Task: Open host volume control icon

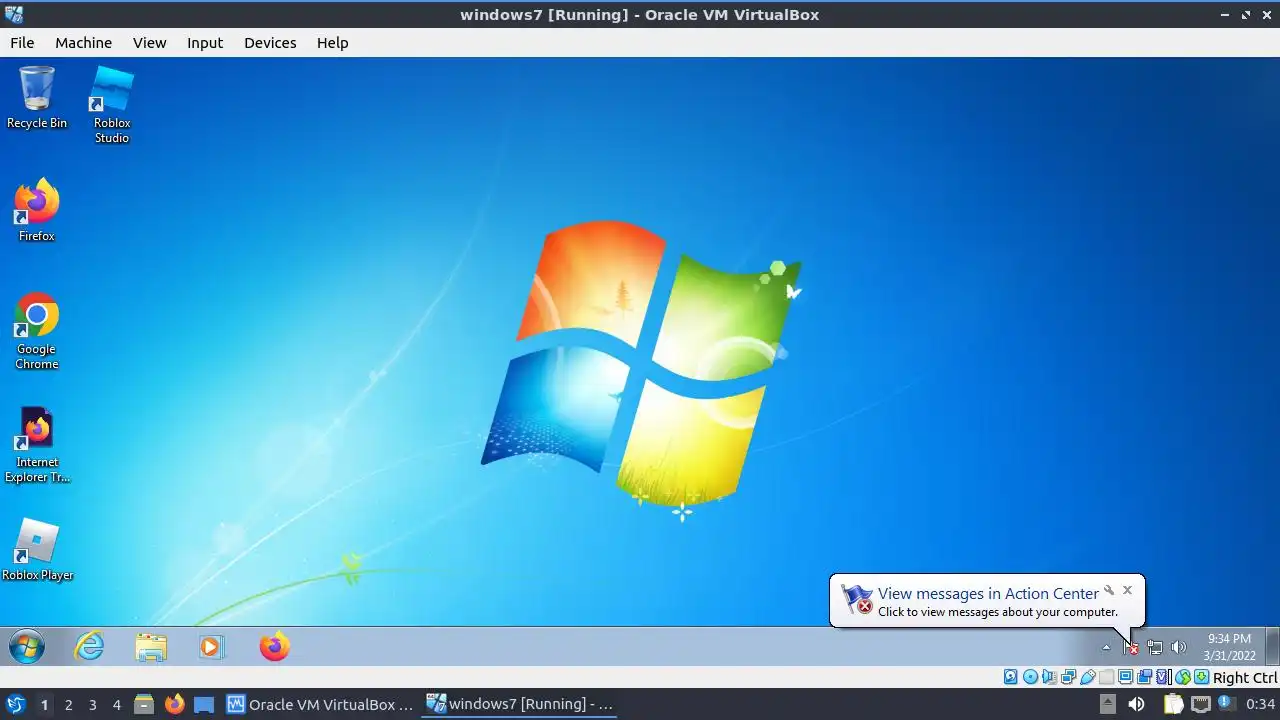Action: pyautogui.click(x=1137, y=704)
